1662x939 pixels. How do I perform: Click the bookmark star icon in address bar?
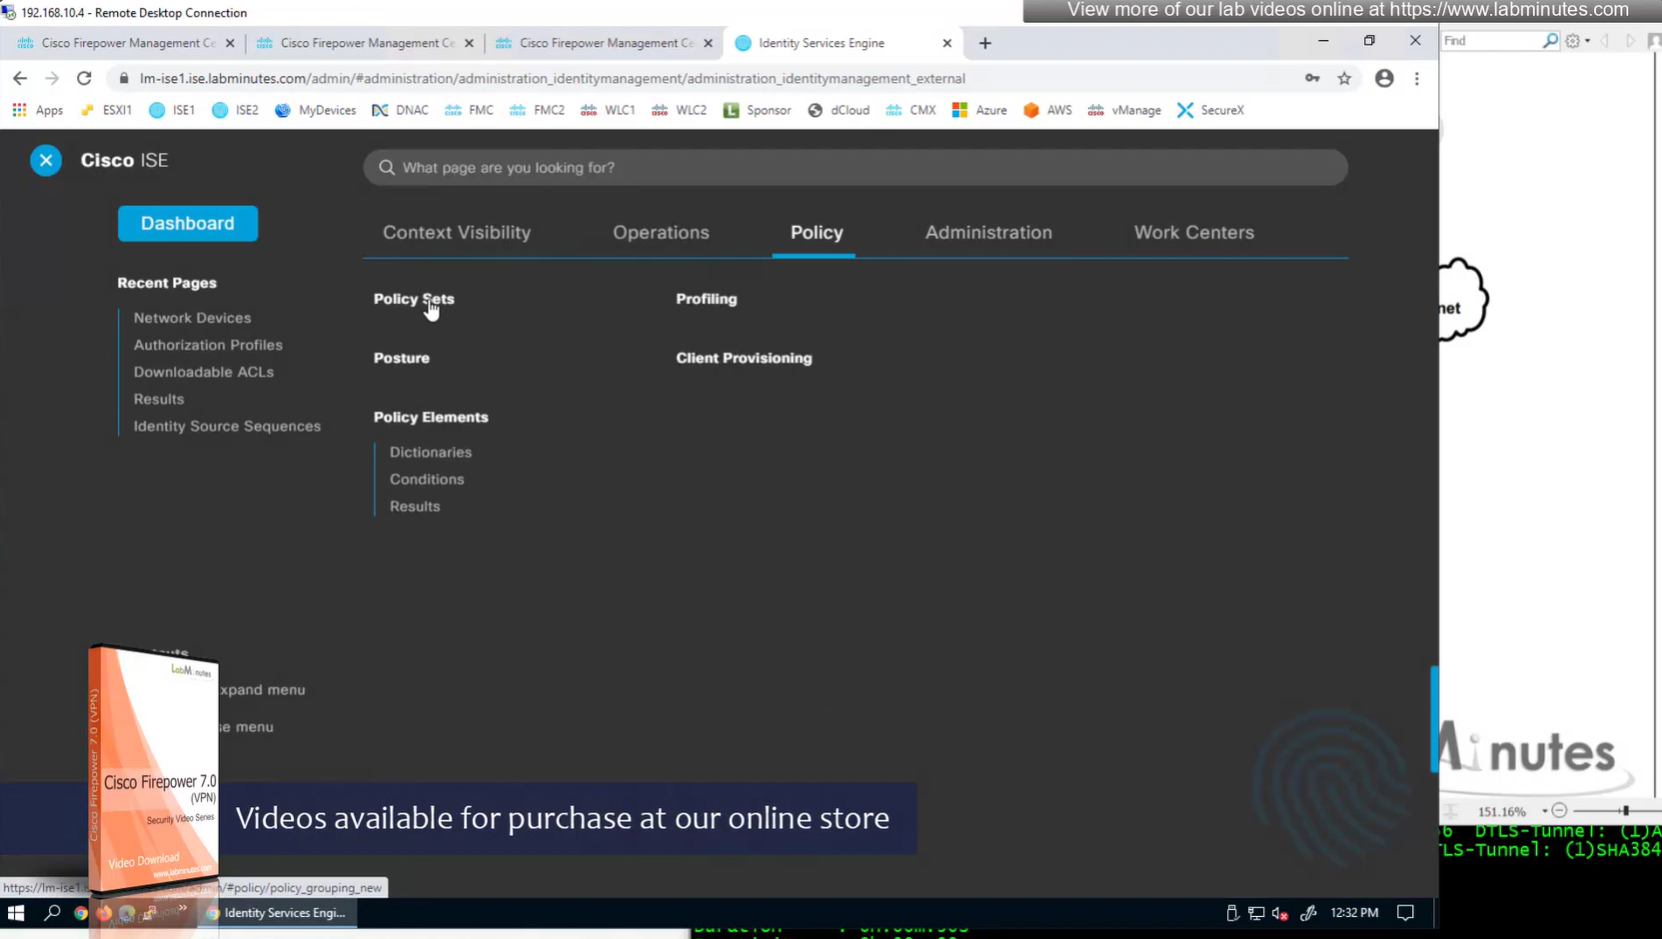point(1344,78)
